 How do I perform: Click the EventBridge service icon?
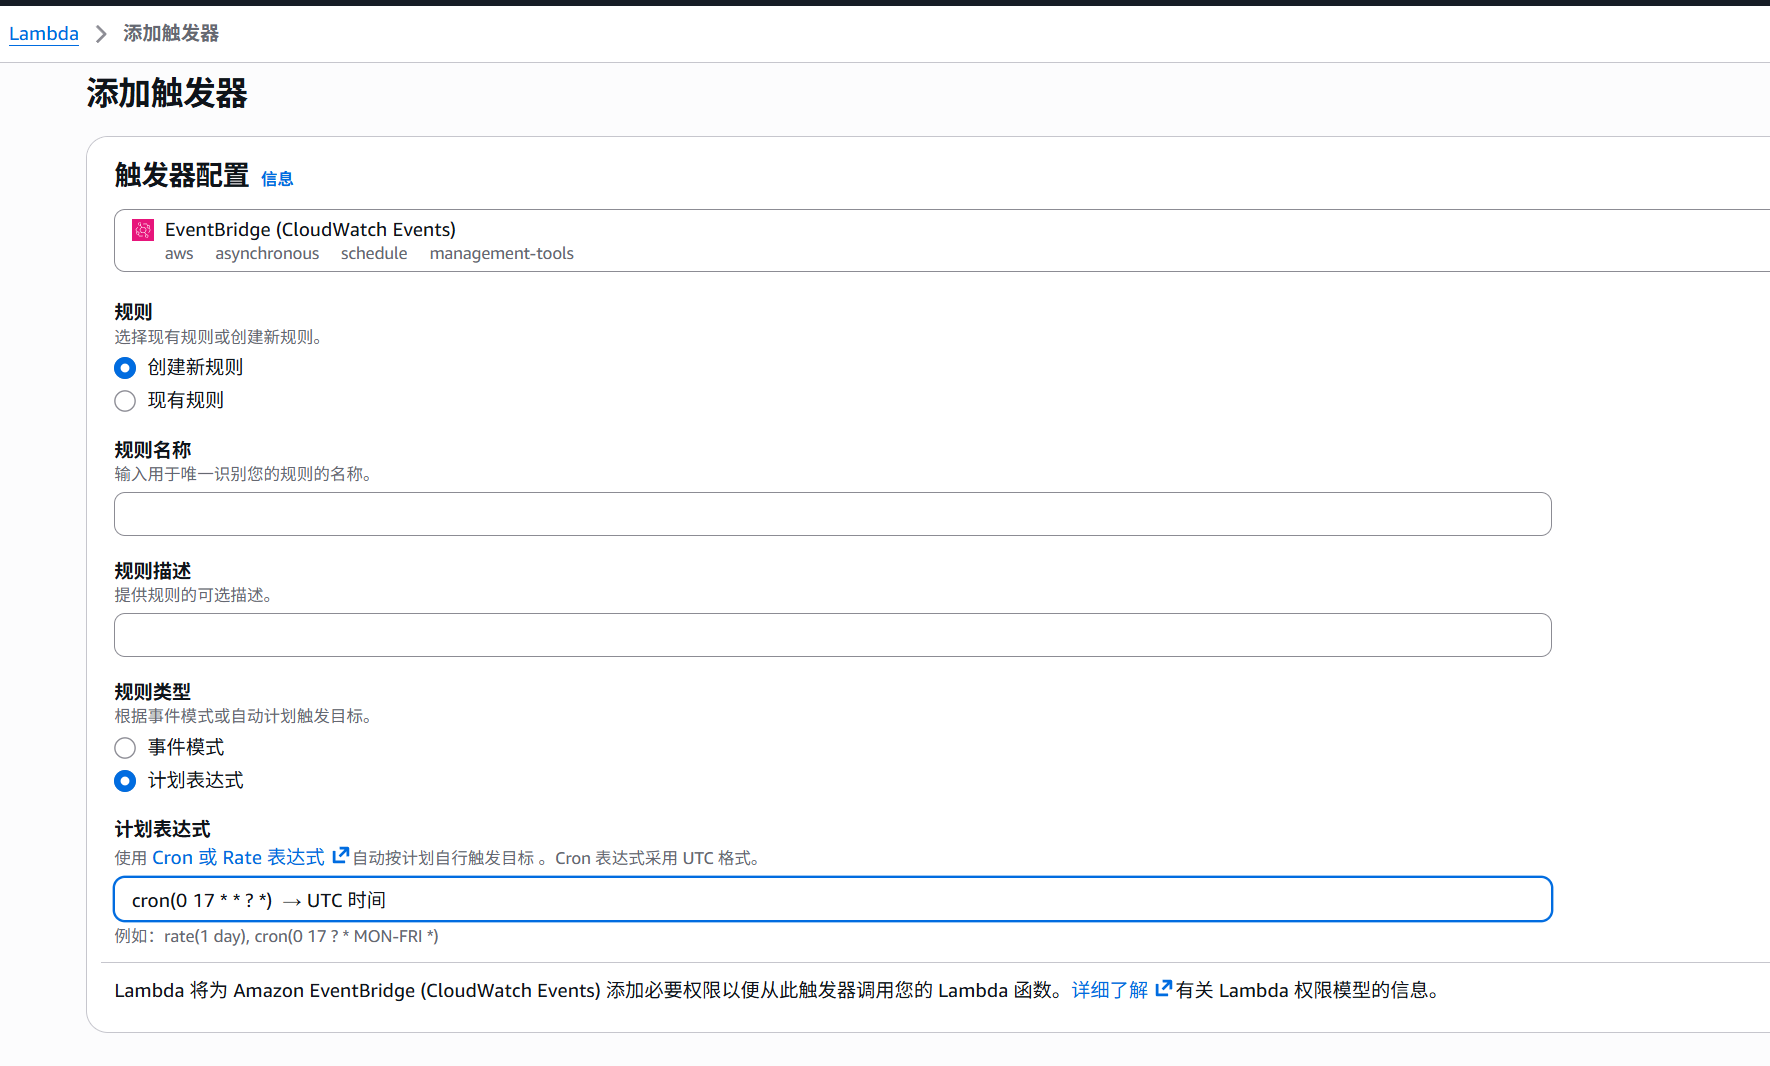143,230
